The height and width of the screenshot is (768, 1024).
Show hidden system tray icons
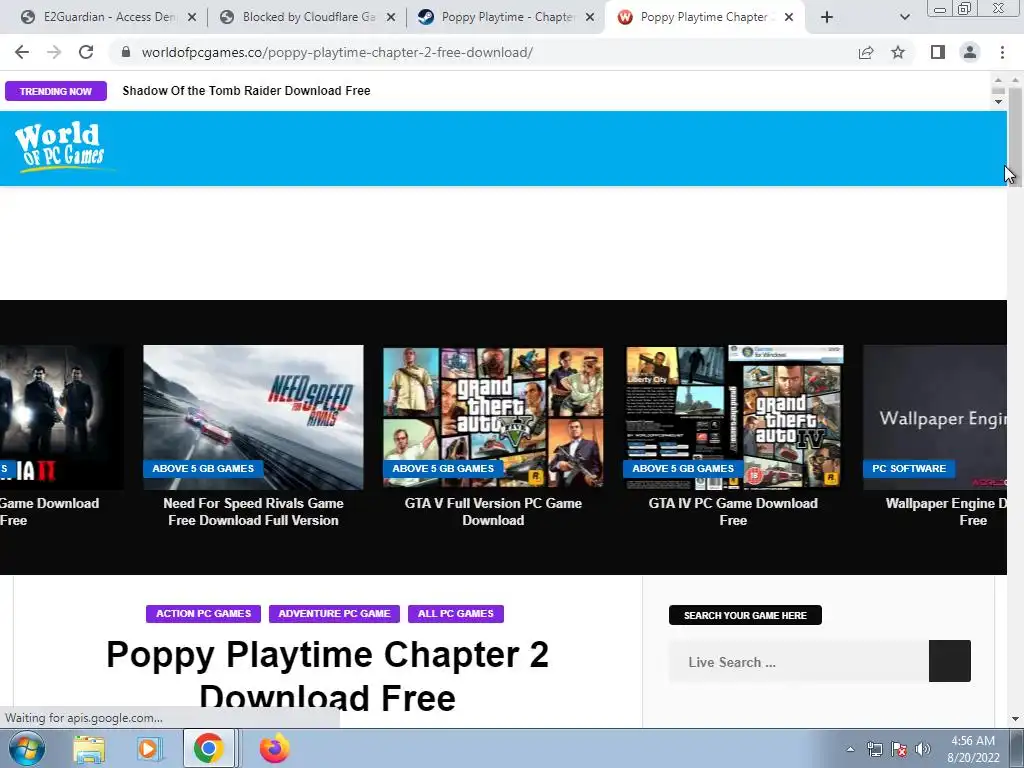850,749
